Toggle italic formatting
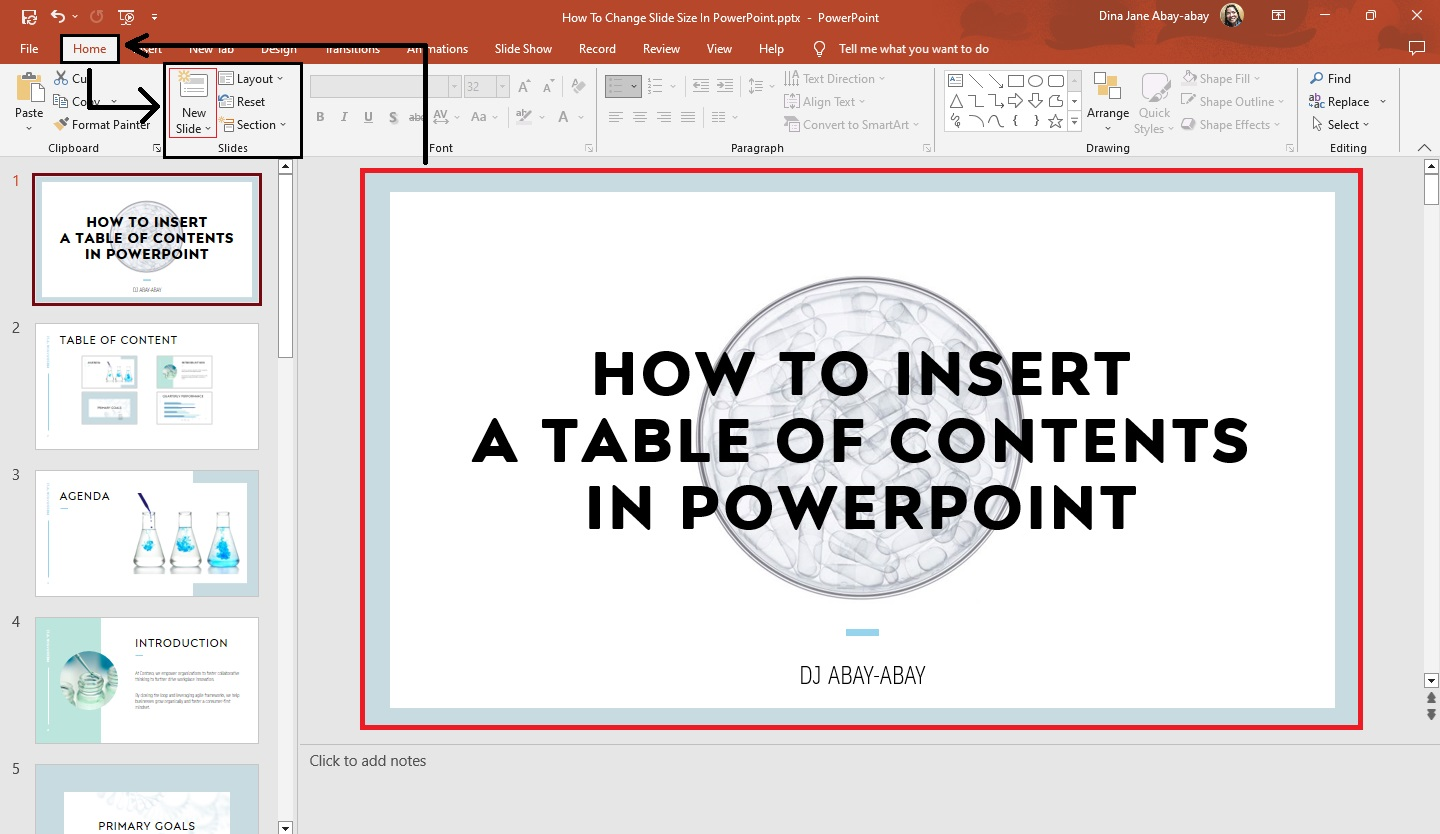 344,116
